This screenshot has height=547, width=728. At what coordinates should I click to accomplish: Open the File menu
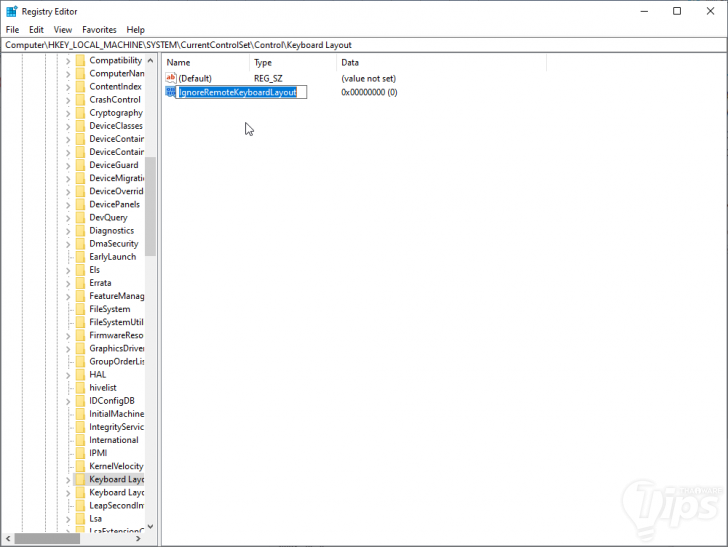pos(12,30)
